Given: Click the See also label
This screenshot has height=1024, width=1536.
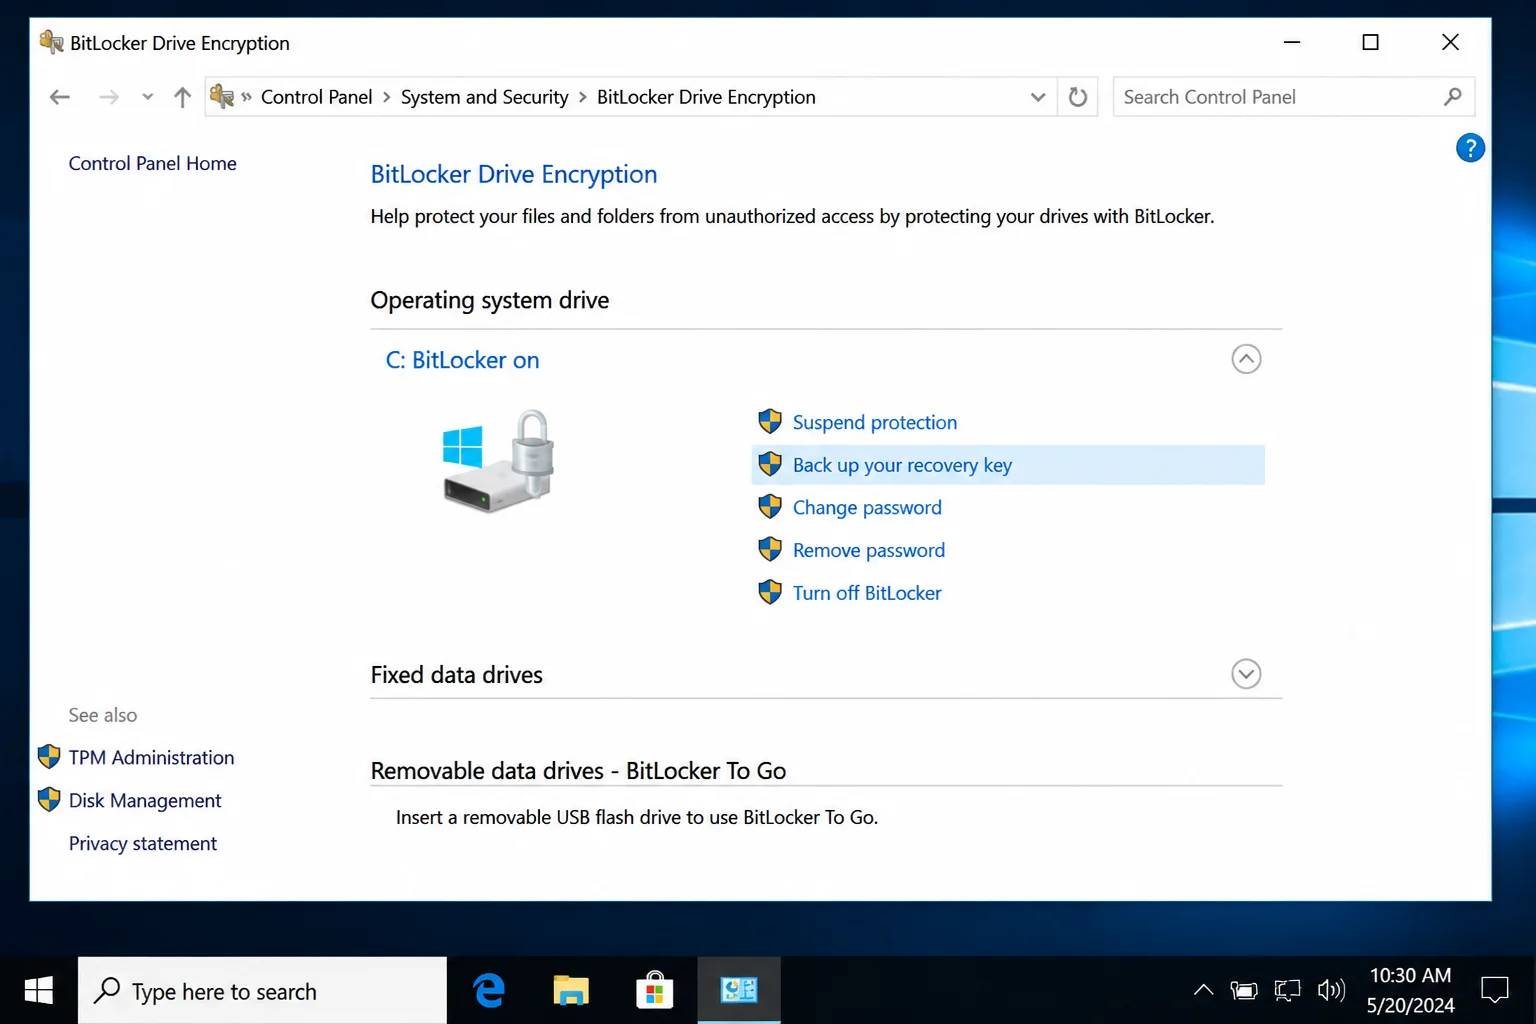Looking at the screenshot, I should [103, 715].
